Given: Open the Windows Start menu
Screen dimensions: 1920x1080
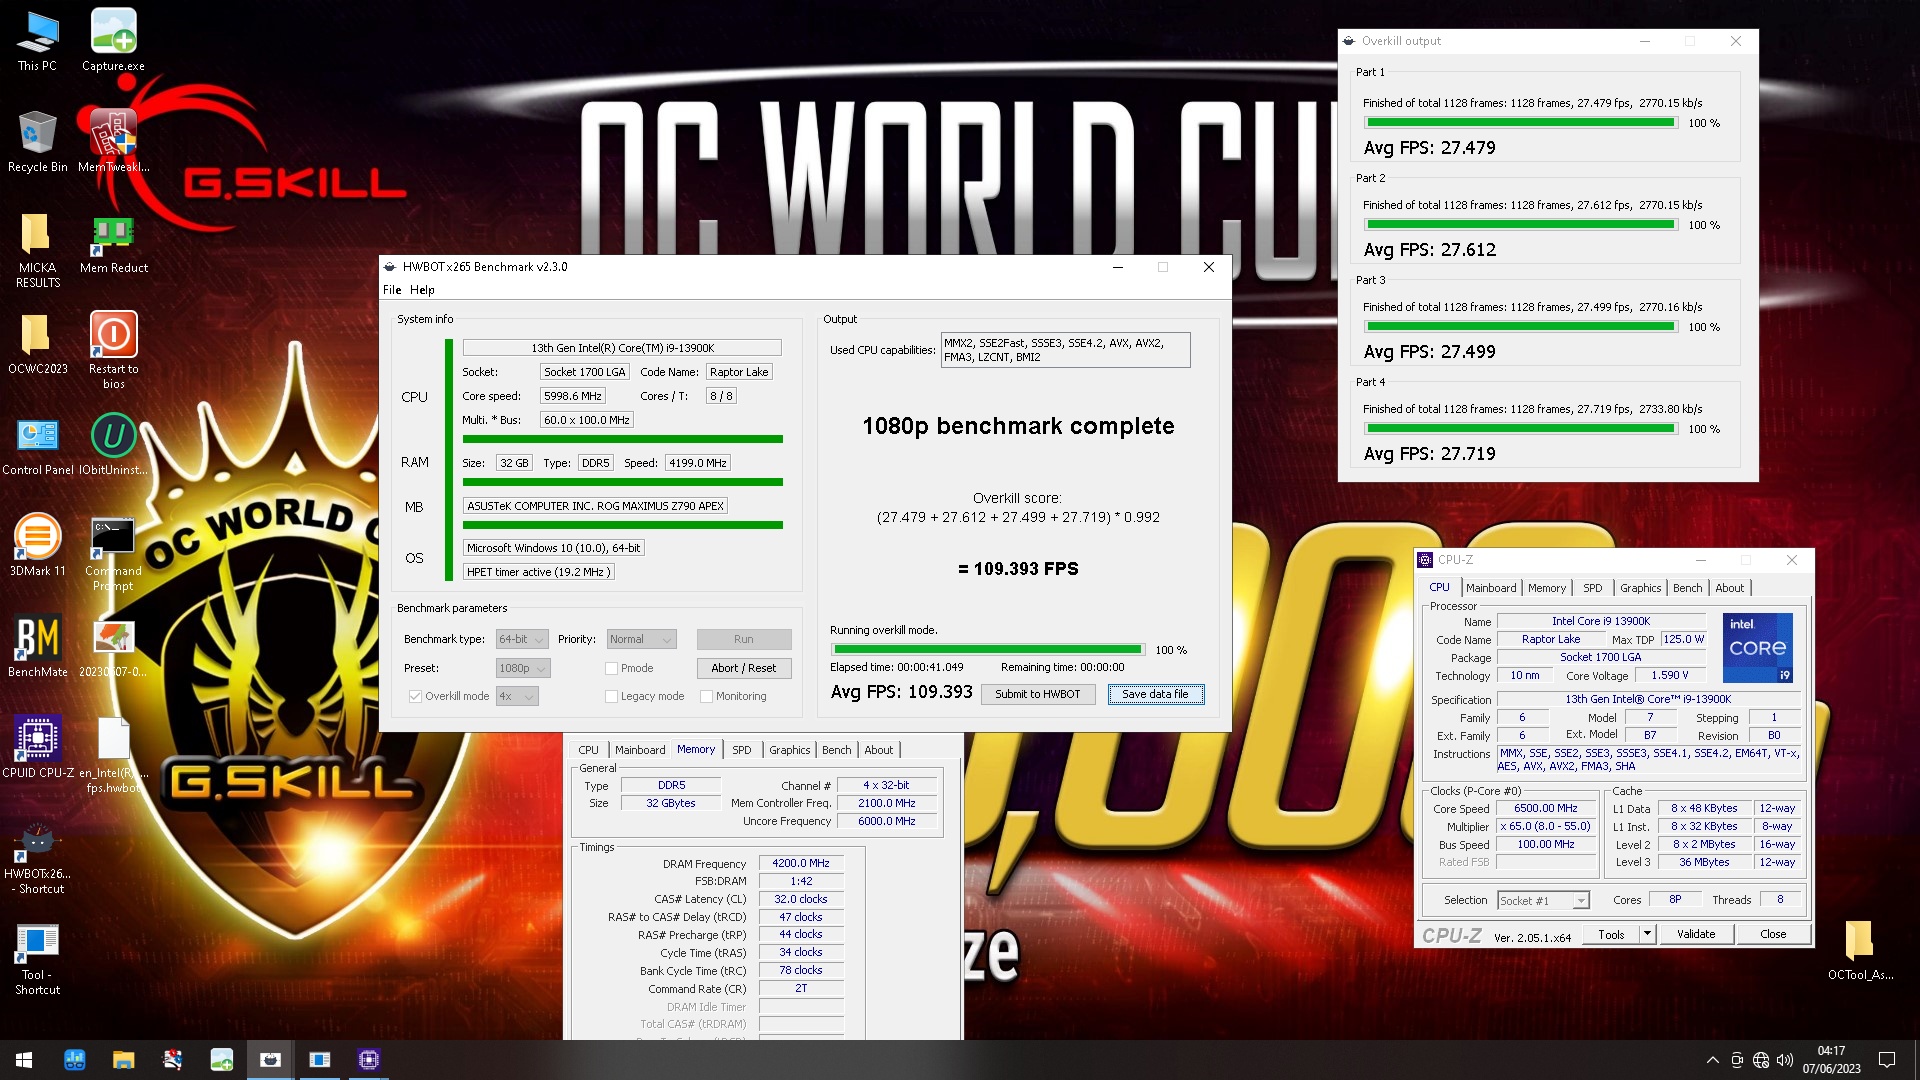Looking at the screenshot, I should pyautogui.click(x=24, y=1060).
